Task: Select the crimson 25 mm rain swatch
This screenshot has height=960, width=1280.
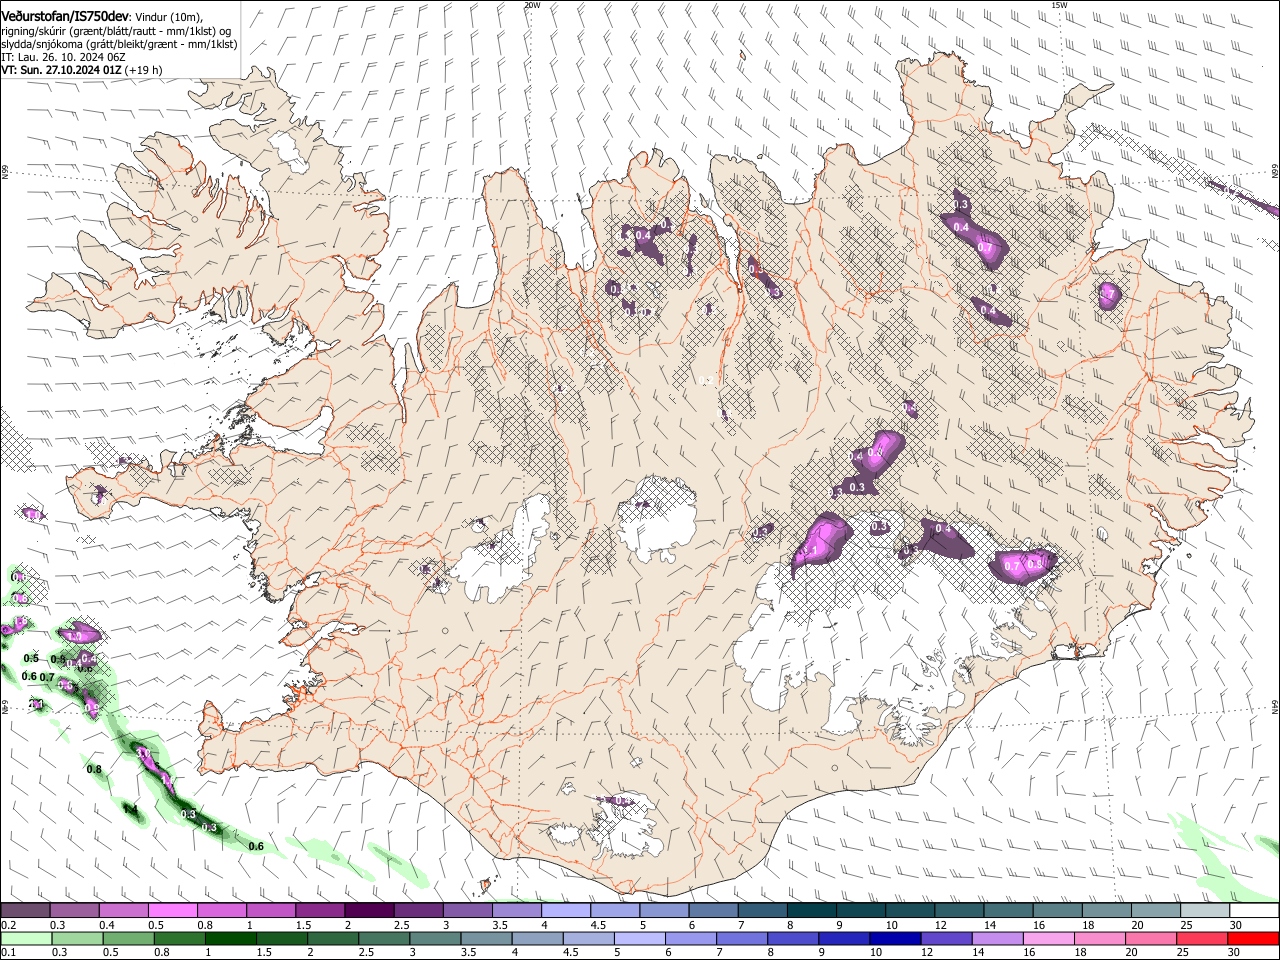Action: [x=1201, y=938]
